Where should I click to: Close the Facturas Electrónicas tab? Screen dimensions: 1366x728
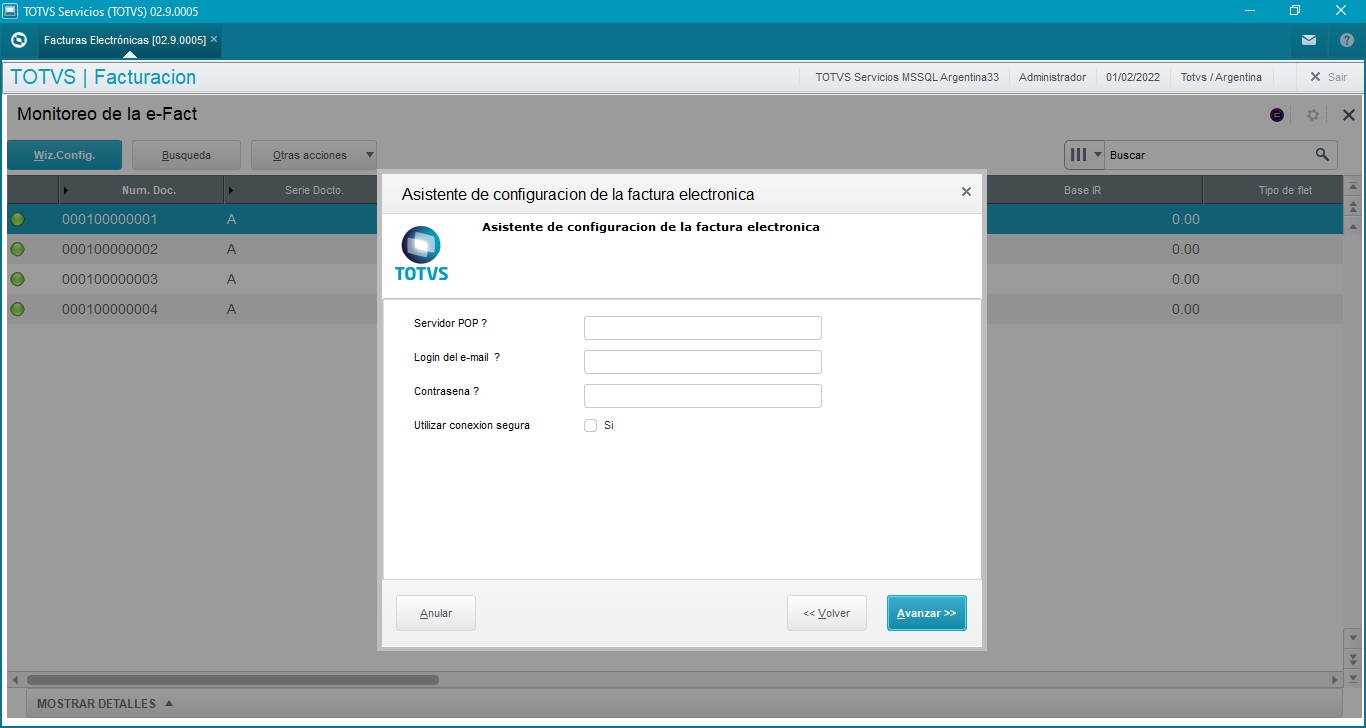(214, 39)
